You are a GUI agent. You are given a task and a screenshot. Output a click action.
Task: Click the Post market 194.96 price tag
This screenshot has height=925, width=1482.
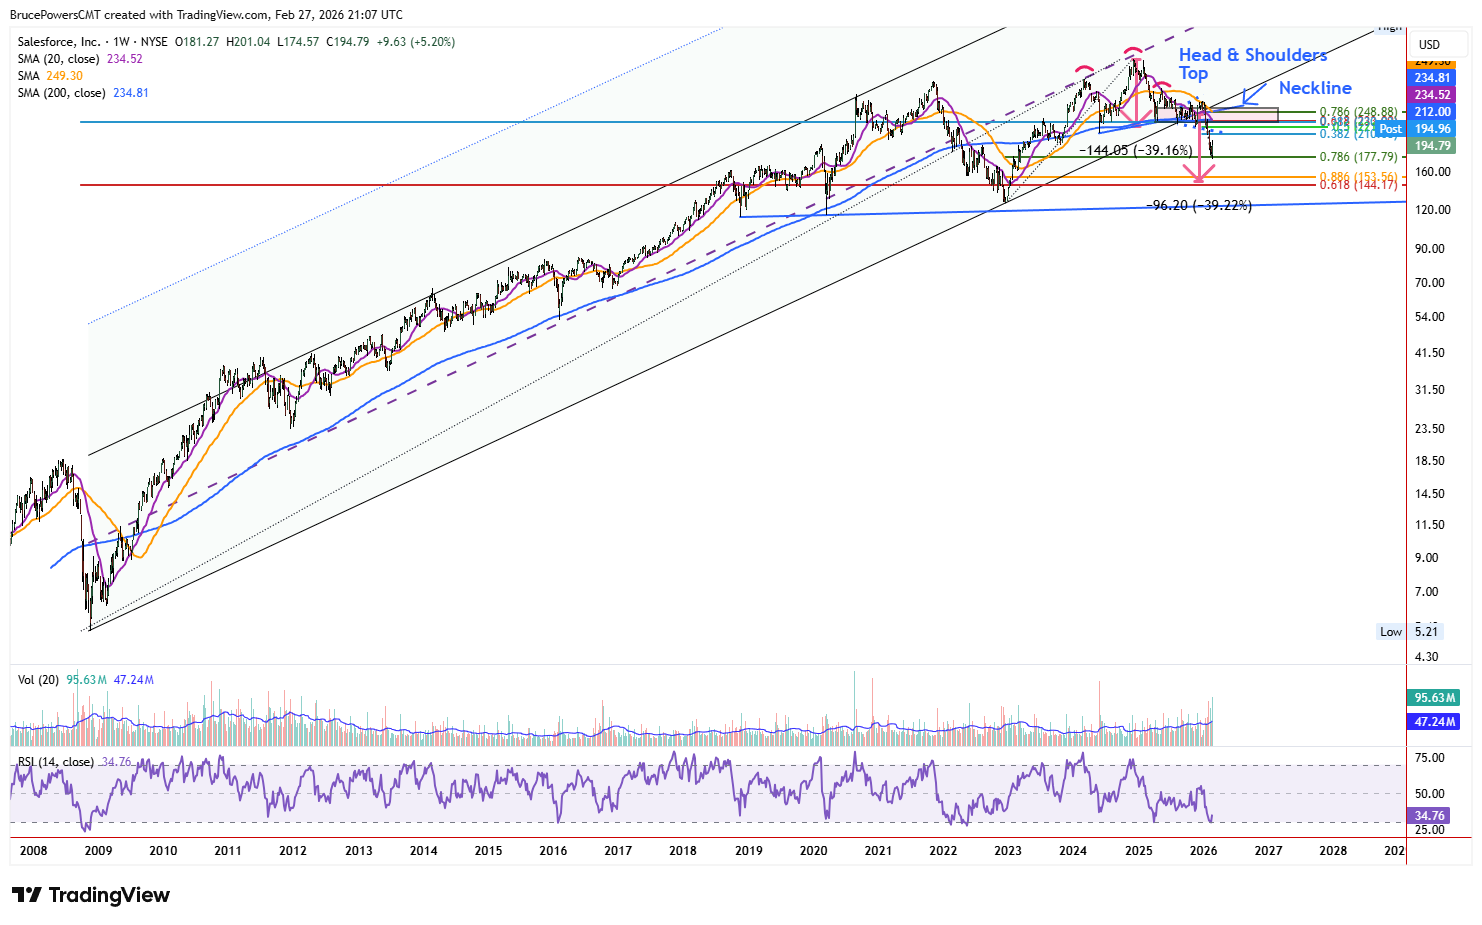coord(1416,129)
